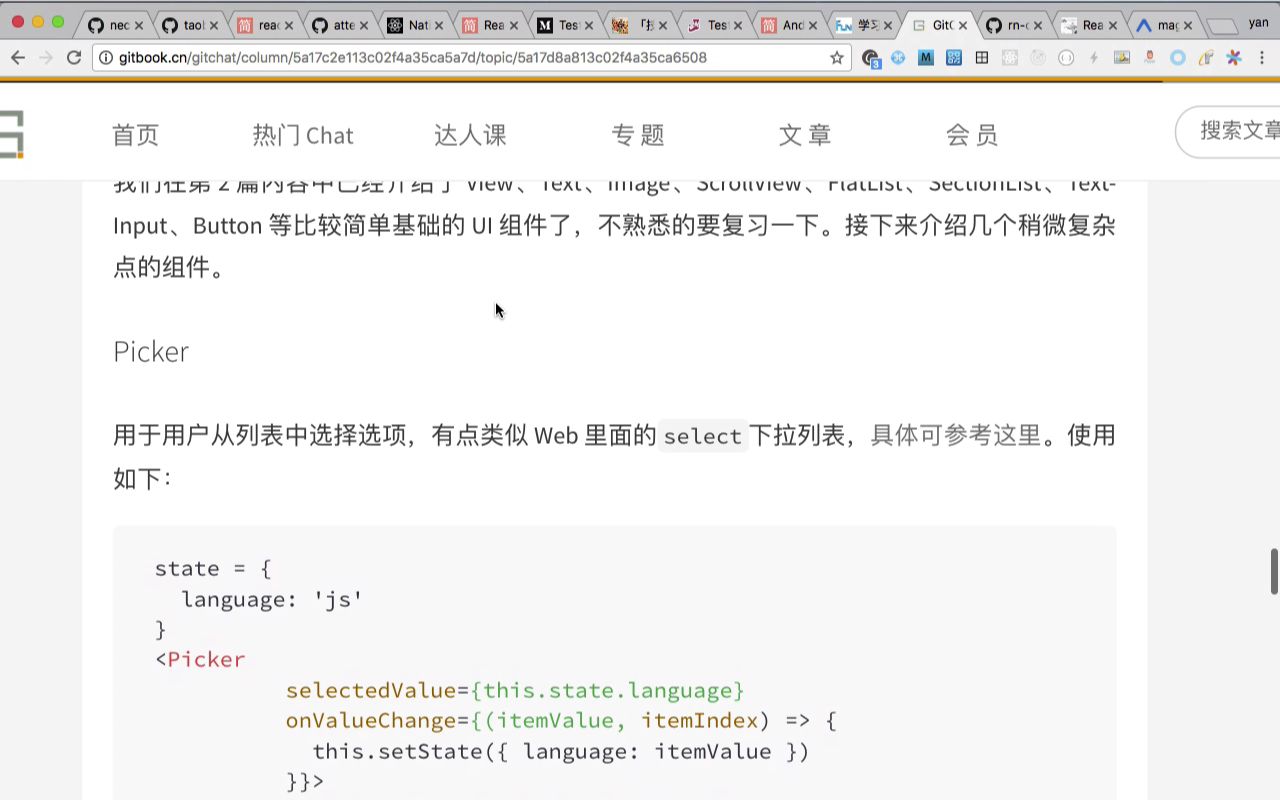Click the '<Picker' tag in code
This screenshot has width=1280, height=800.
pyautogui.click(x=200, y=660)
